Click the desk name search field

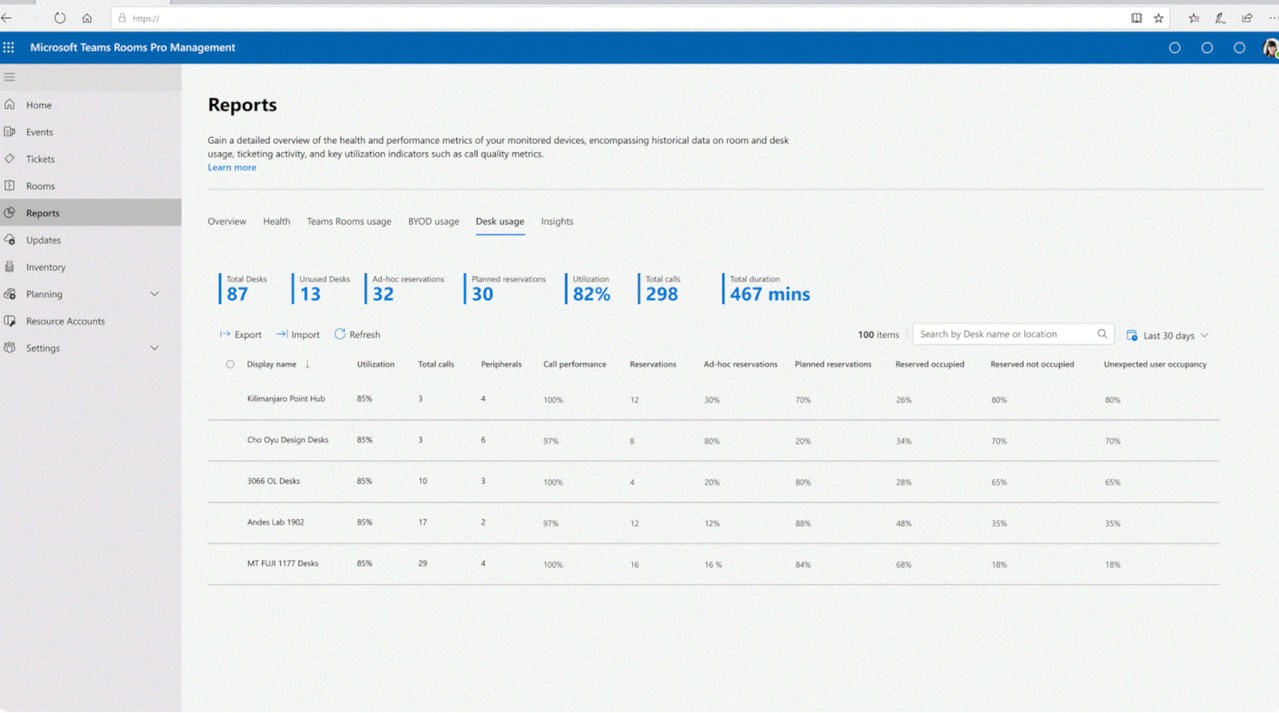[x=1000, y=334]
